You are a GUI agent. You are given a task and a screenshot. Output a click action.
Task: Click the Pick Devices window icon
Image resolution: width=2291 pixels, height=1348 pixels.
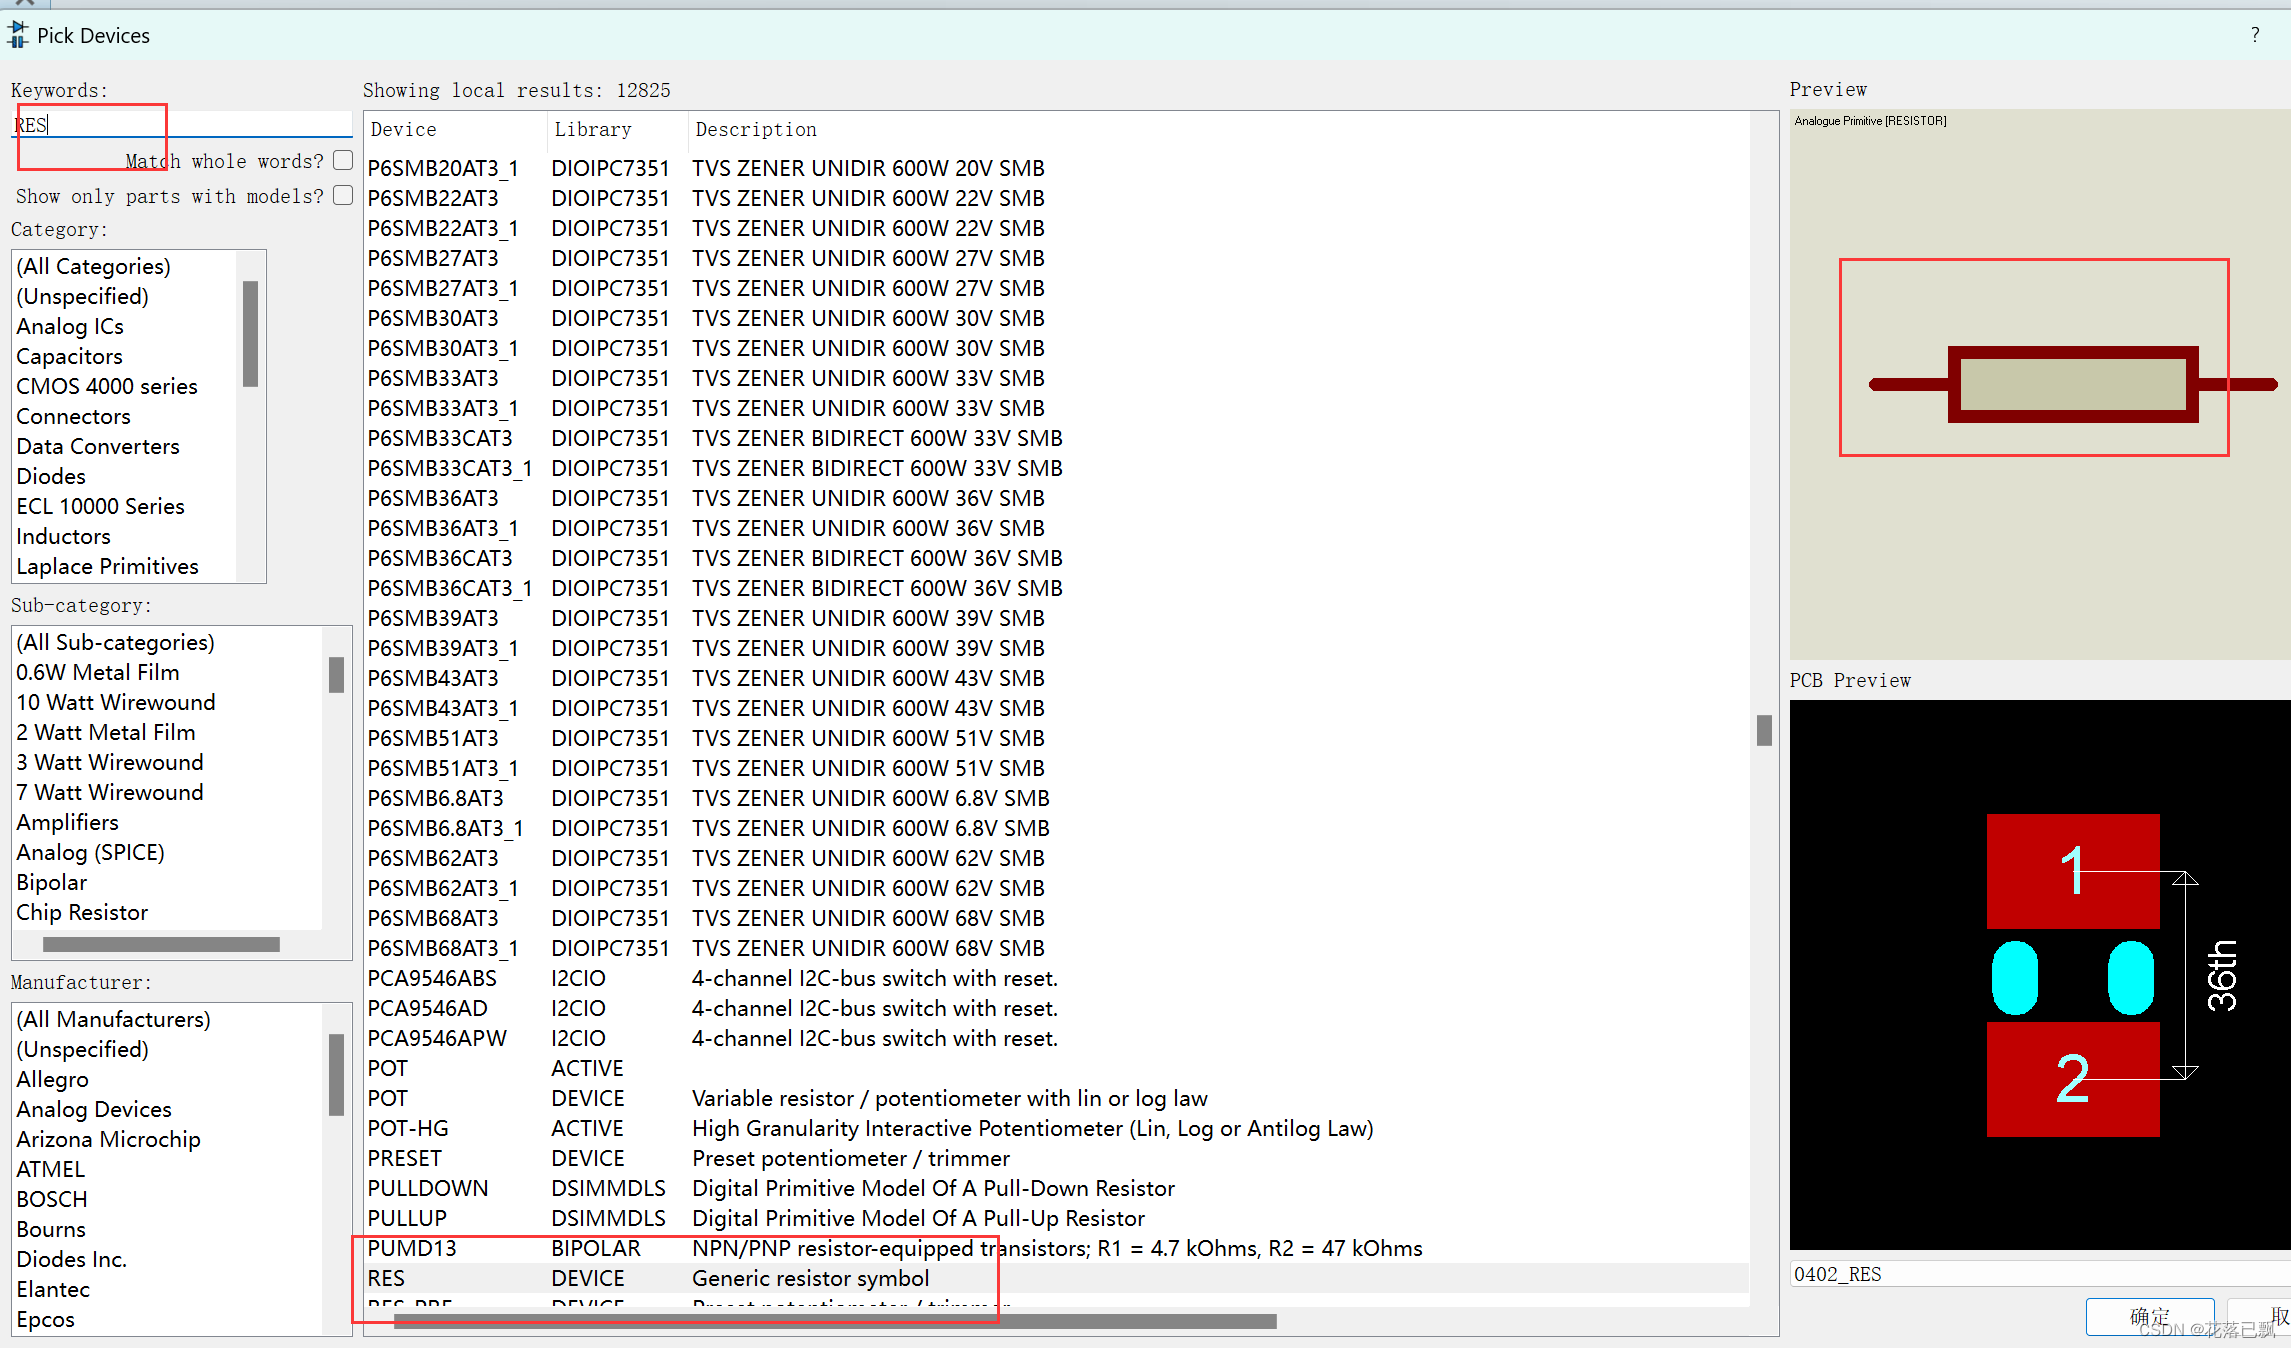[18, 35]
